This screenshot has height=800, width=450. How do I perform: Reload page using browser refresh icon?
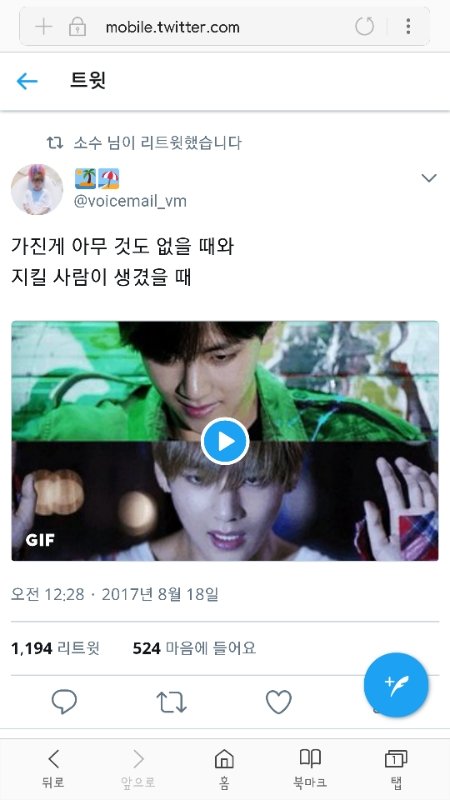[x=364, y=26]
